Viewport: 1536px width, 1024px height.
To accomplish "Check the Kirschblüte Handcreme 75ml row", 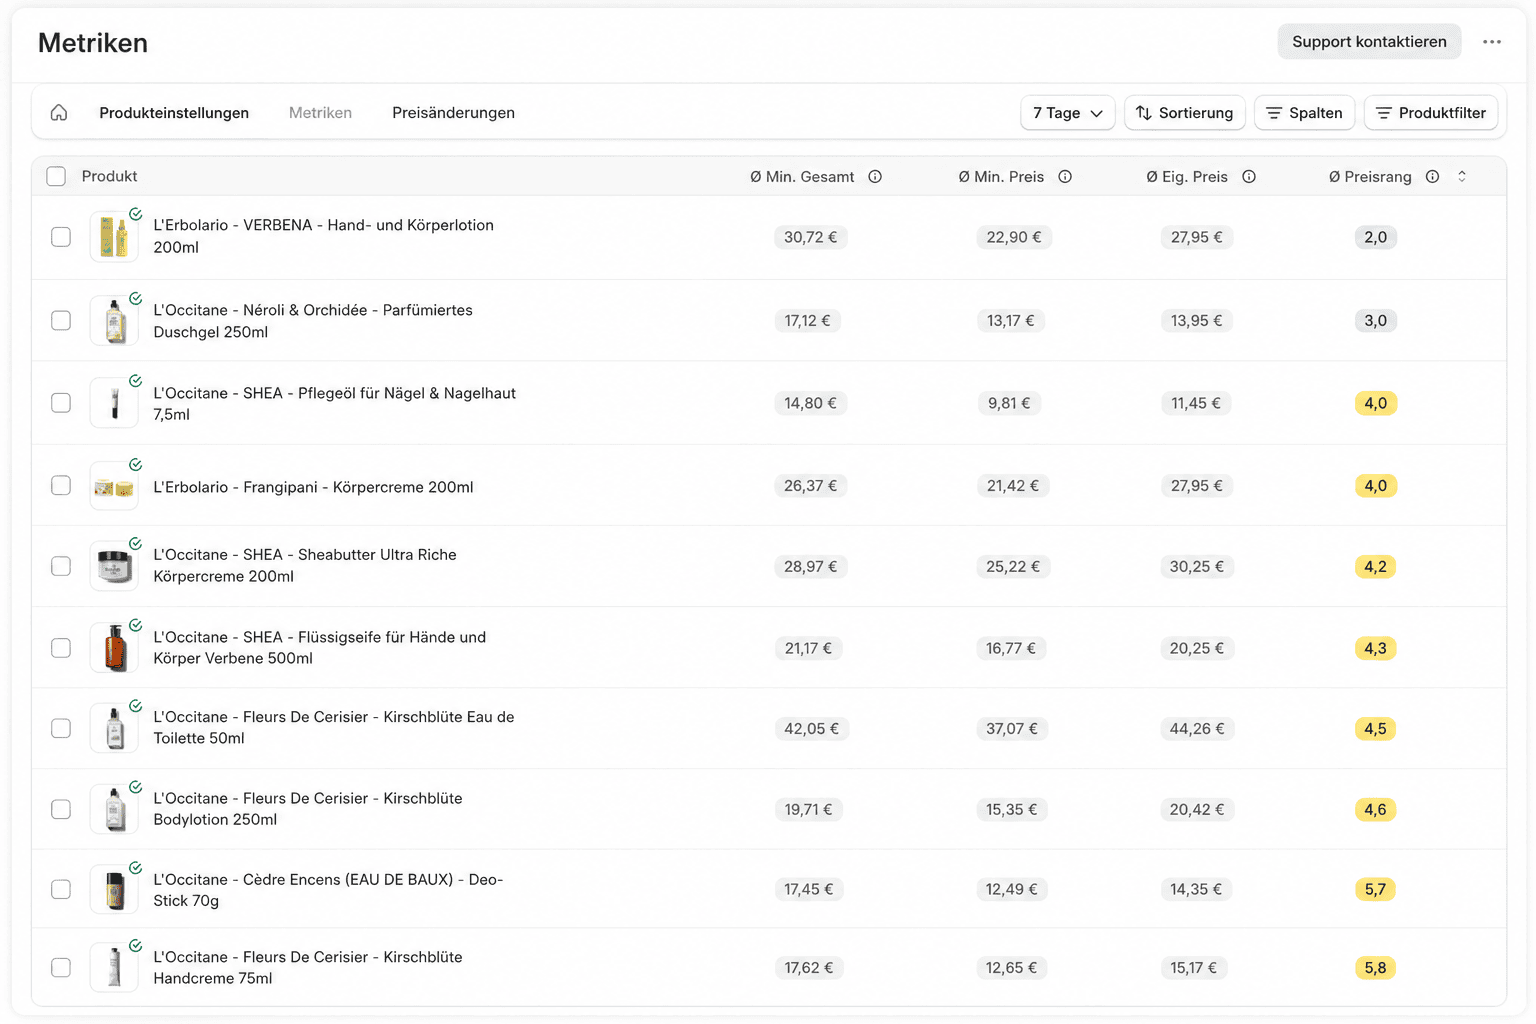I will 61,968.
